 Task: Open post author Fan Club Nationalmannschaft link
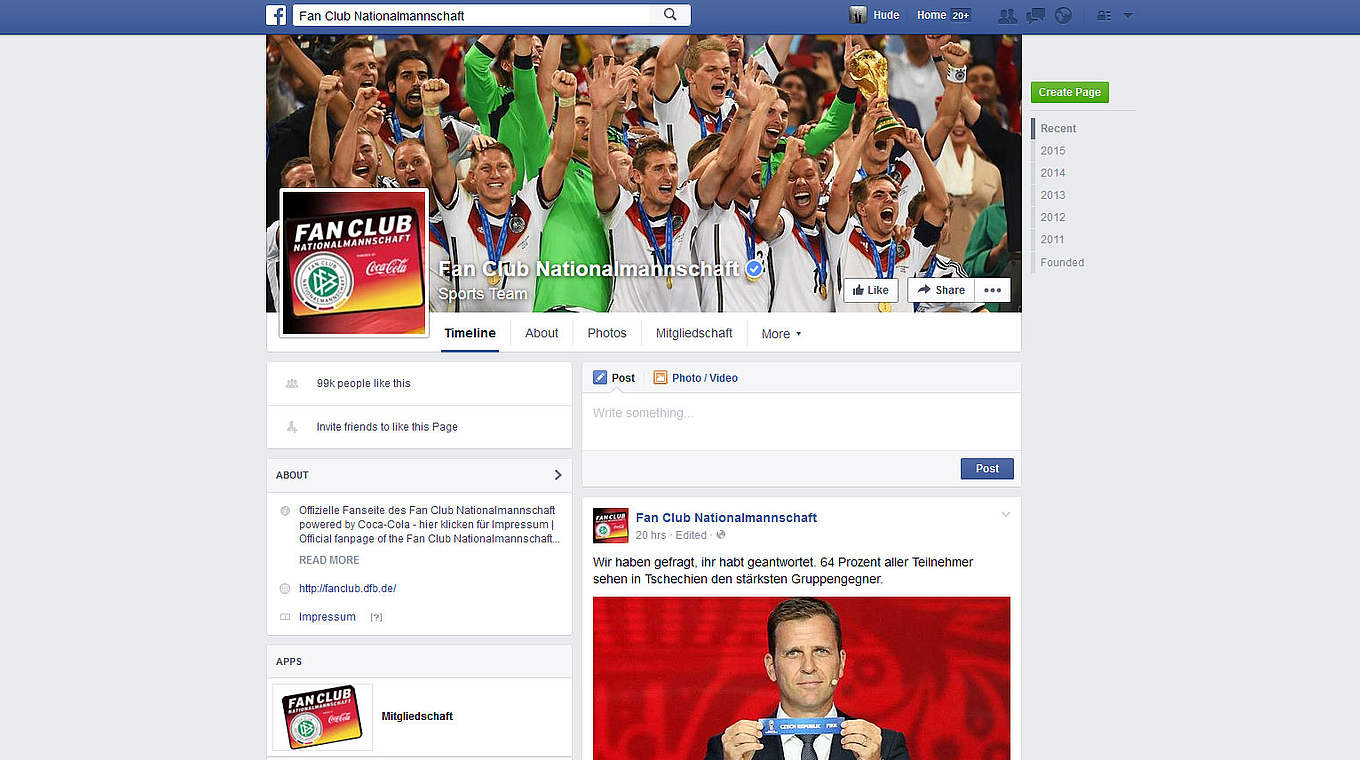pyautogui.click(x=726, y=517)
